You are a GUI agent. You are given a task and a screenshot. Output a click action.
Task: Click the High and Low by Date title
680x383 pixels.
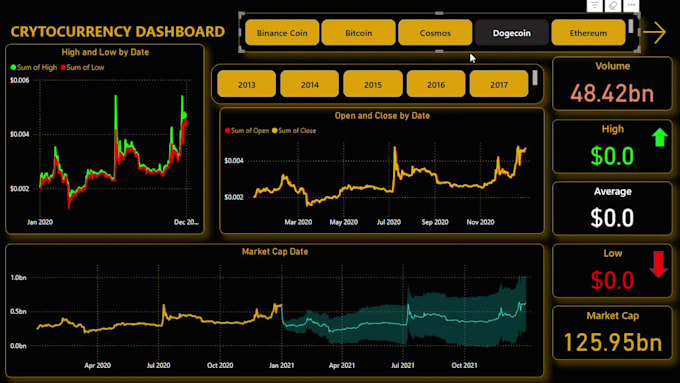click(105, 52)
